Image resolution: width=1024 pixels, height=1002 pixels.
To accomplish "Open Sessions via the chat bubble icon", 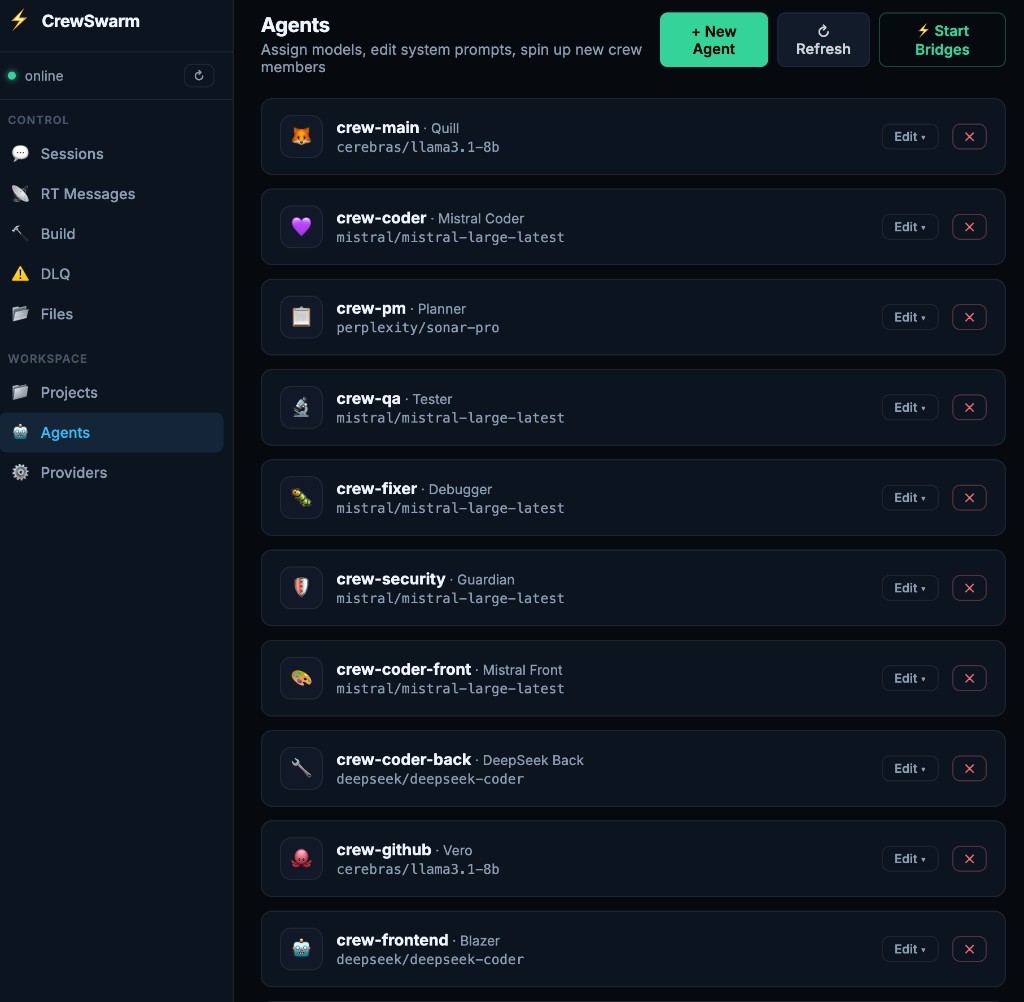I will pyautogui.click(x=20, y=154).
